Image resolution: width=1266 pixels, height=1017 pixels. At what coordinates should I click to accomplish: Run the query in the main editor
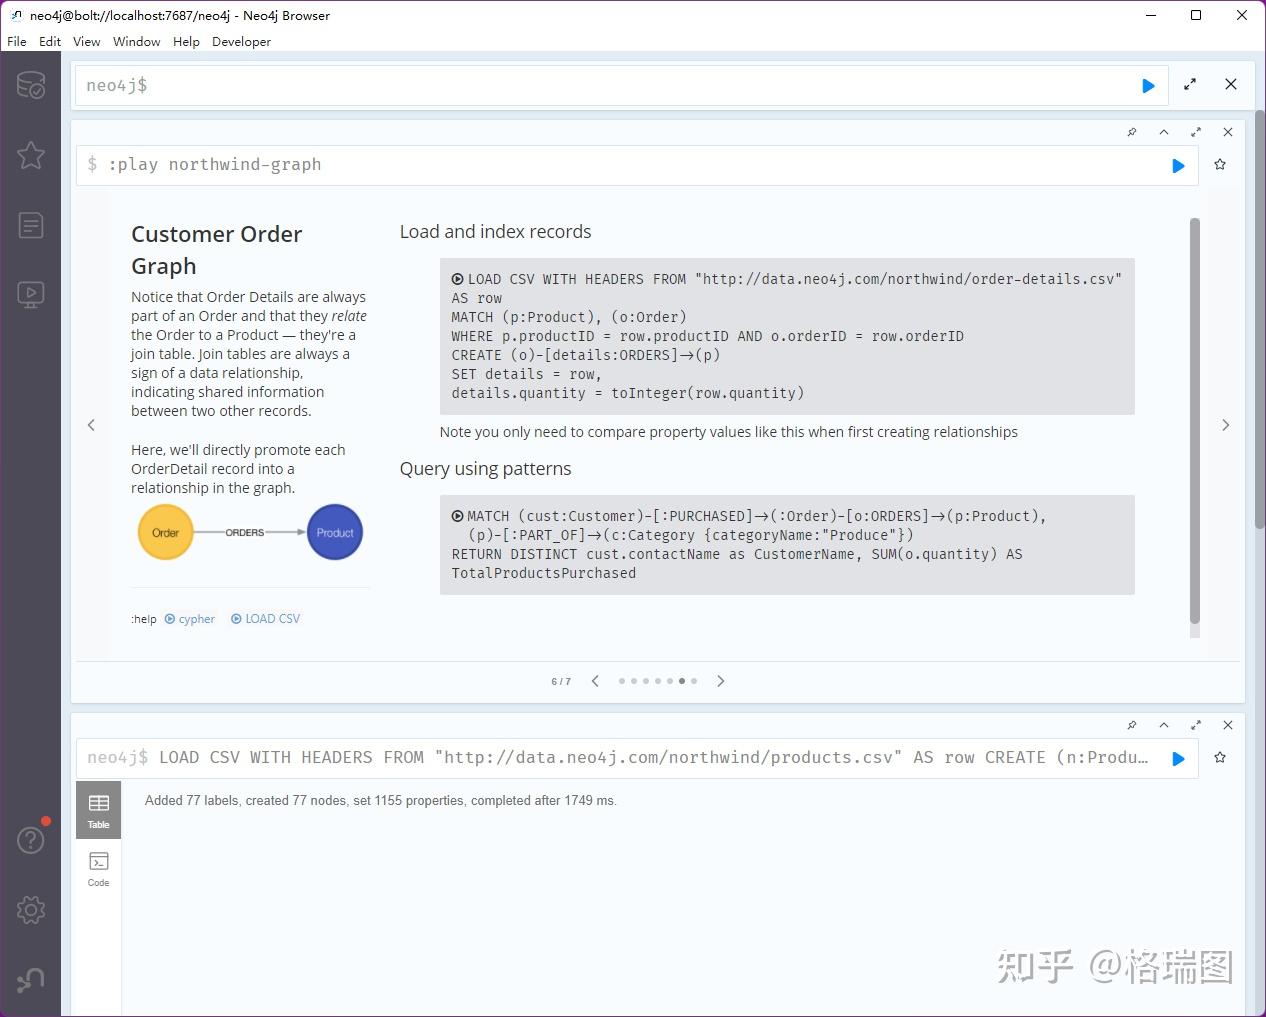point(1148,86)
